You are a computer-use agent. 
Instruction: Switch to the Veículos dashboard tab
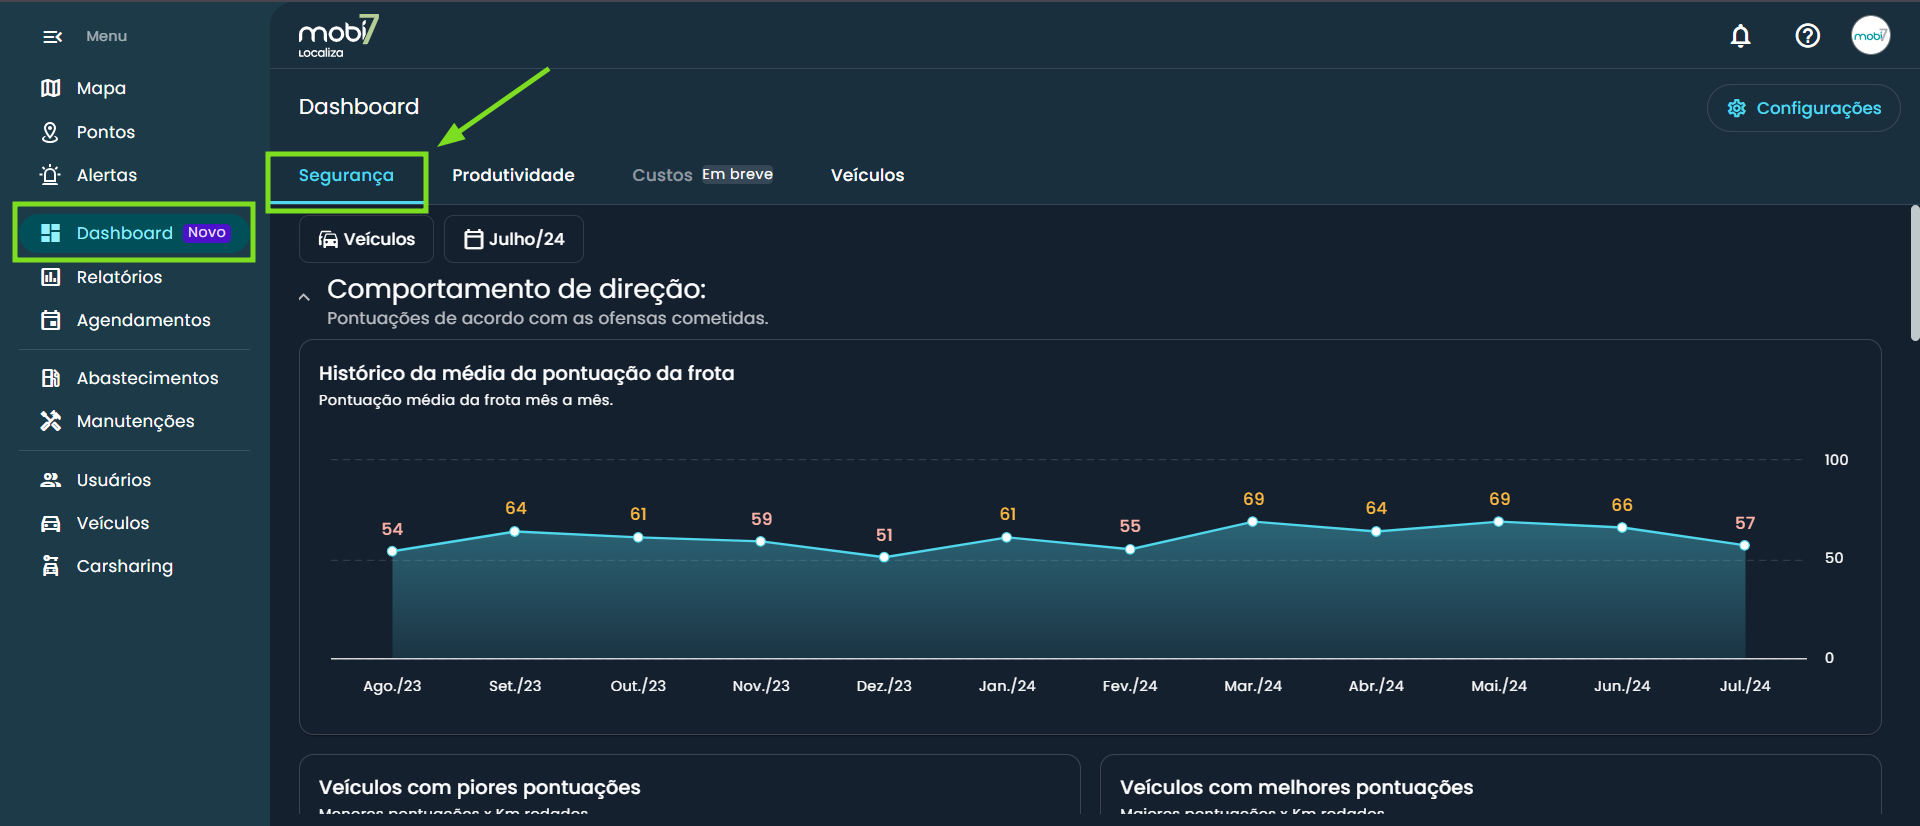[x=867, y=175]
